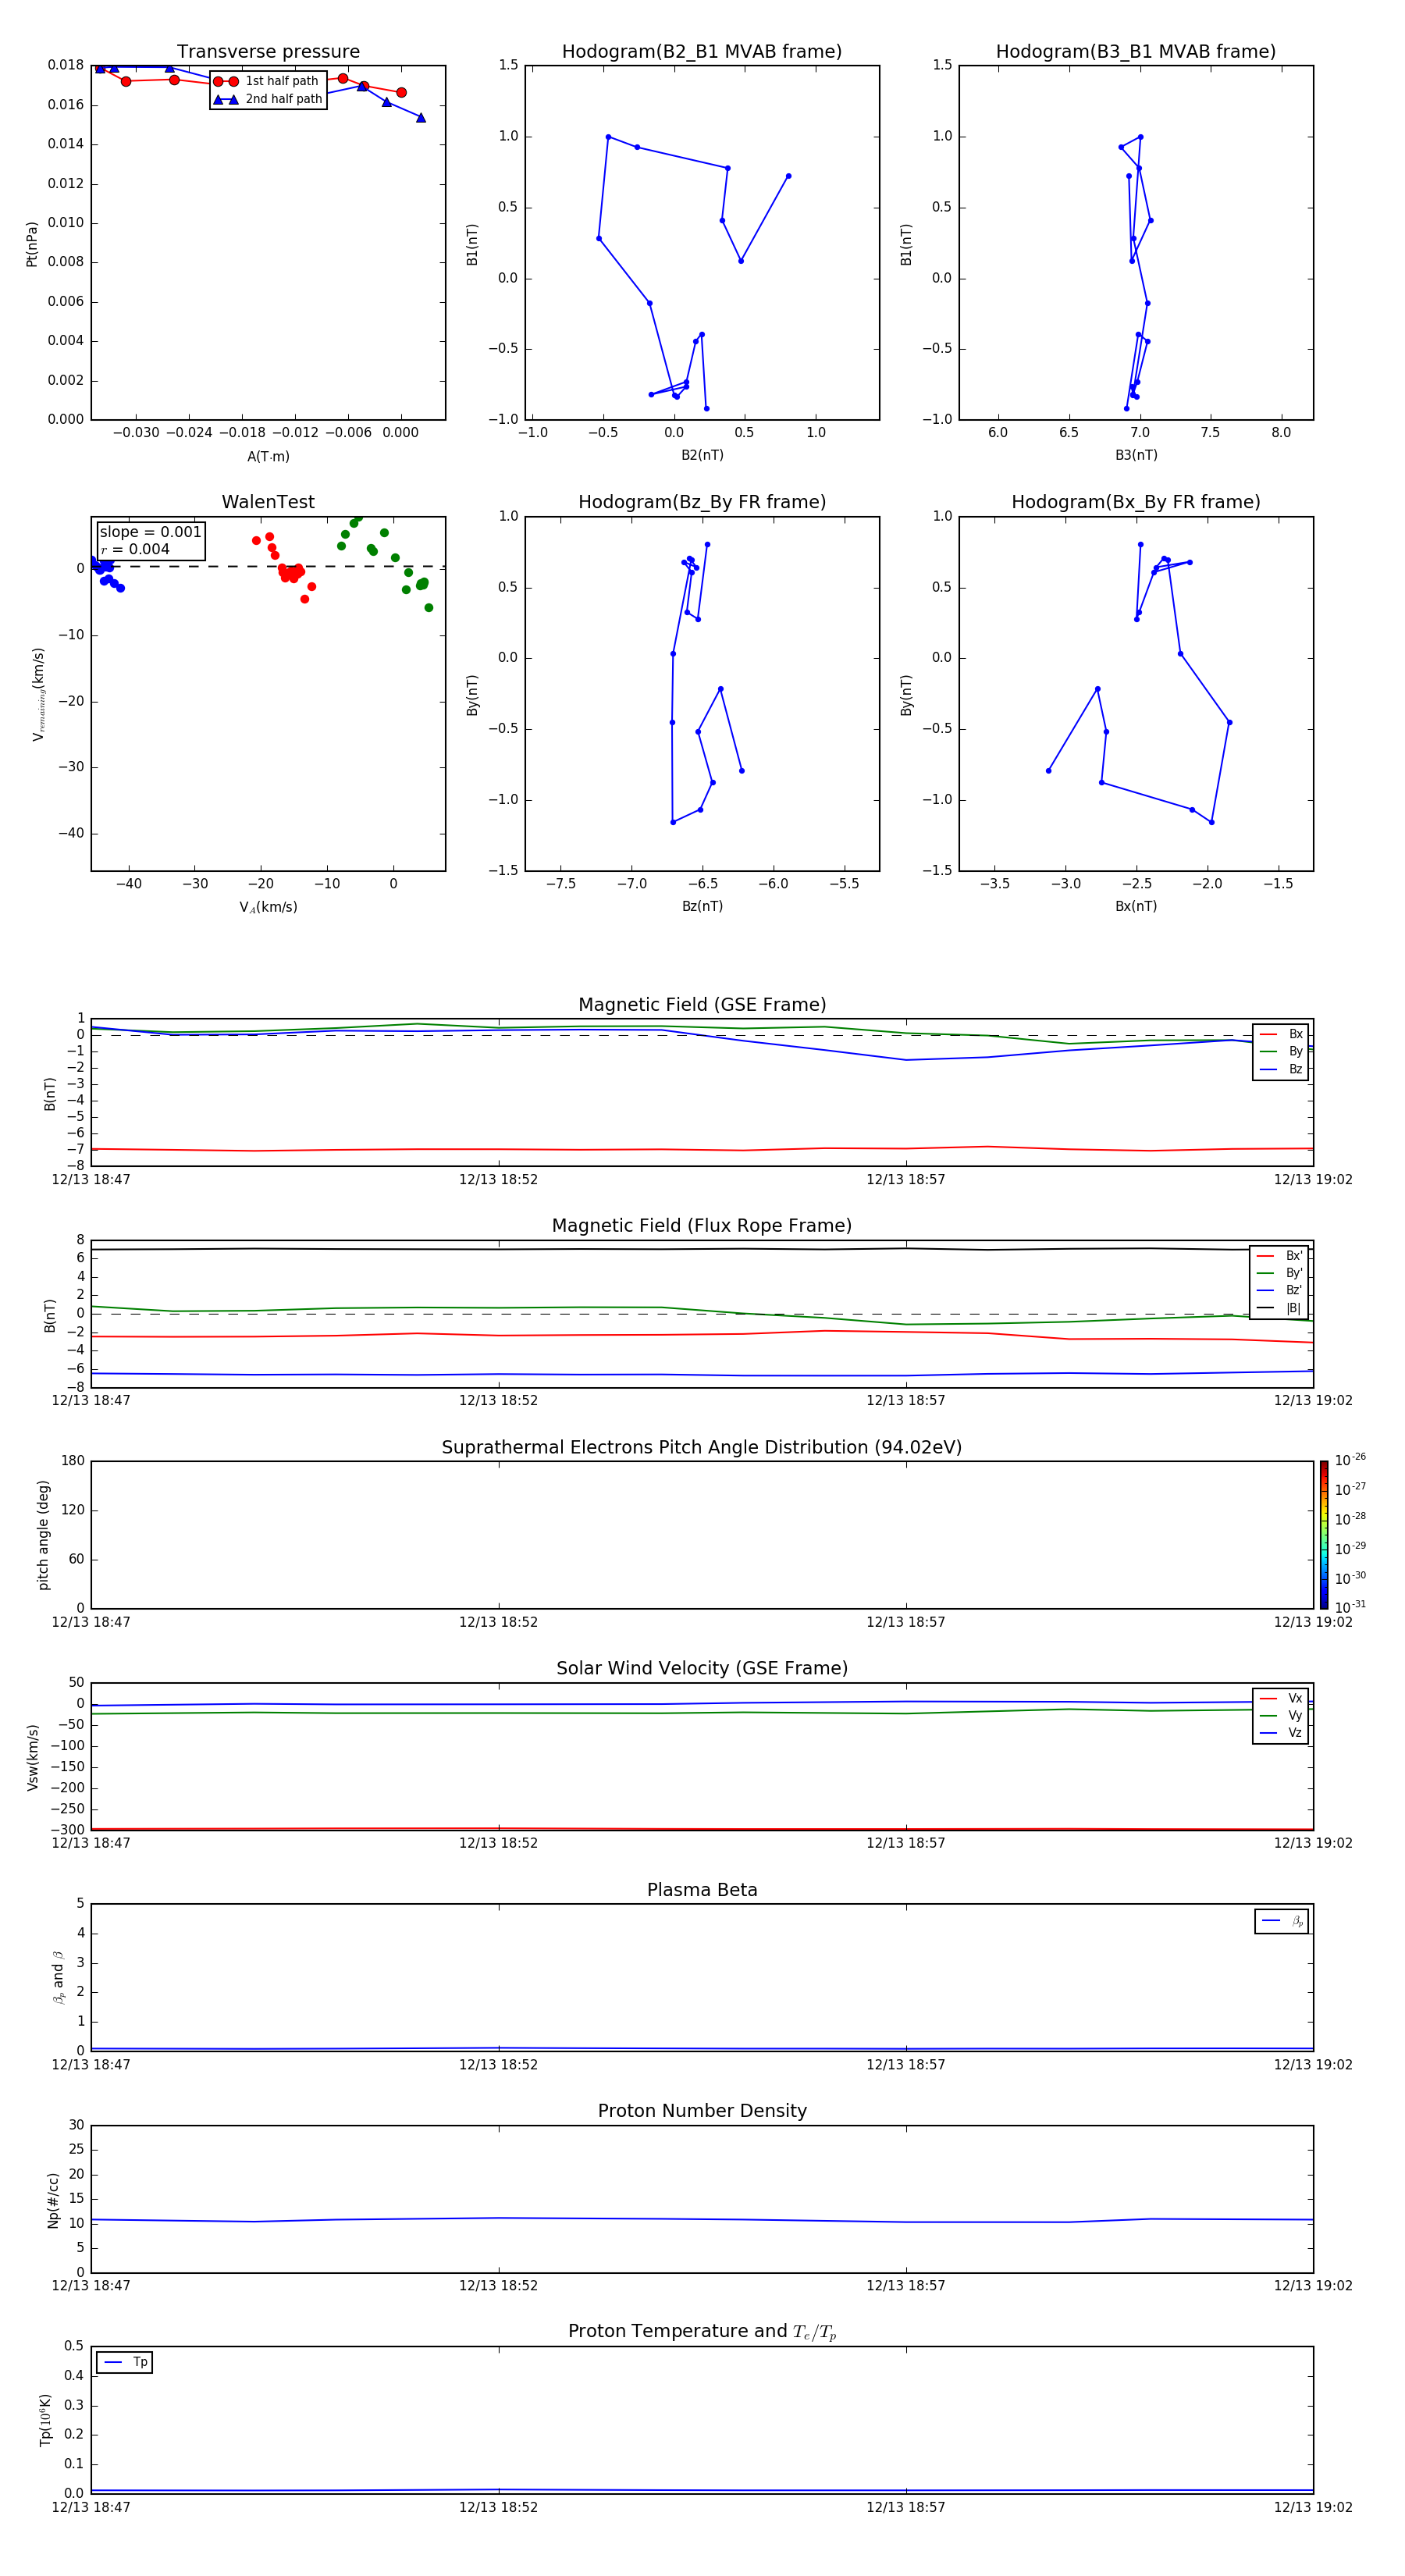
Task: Click the '12/13 18:52' tick under GSE magnetic field
Action: coord(498,1180)
